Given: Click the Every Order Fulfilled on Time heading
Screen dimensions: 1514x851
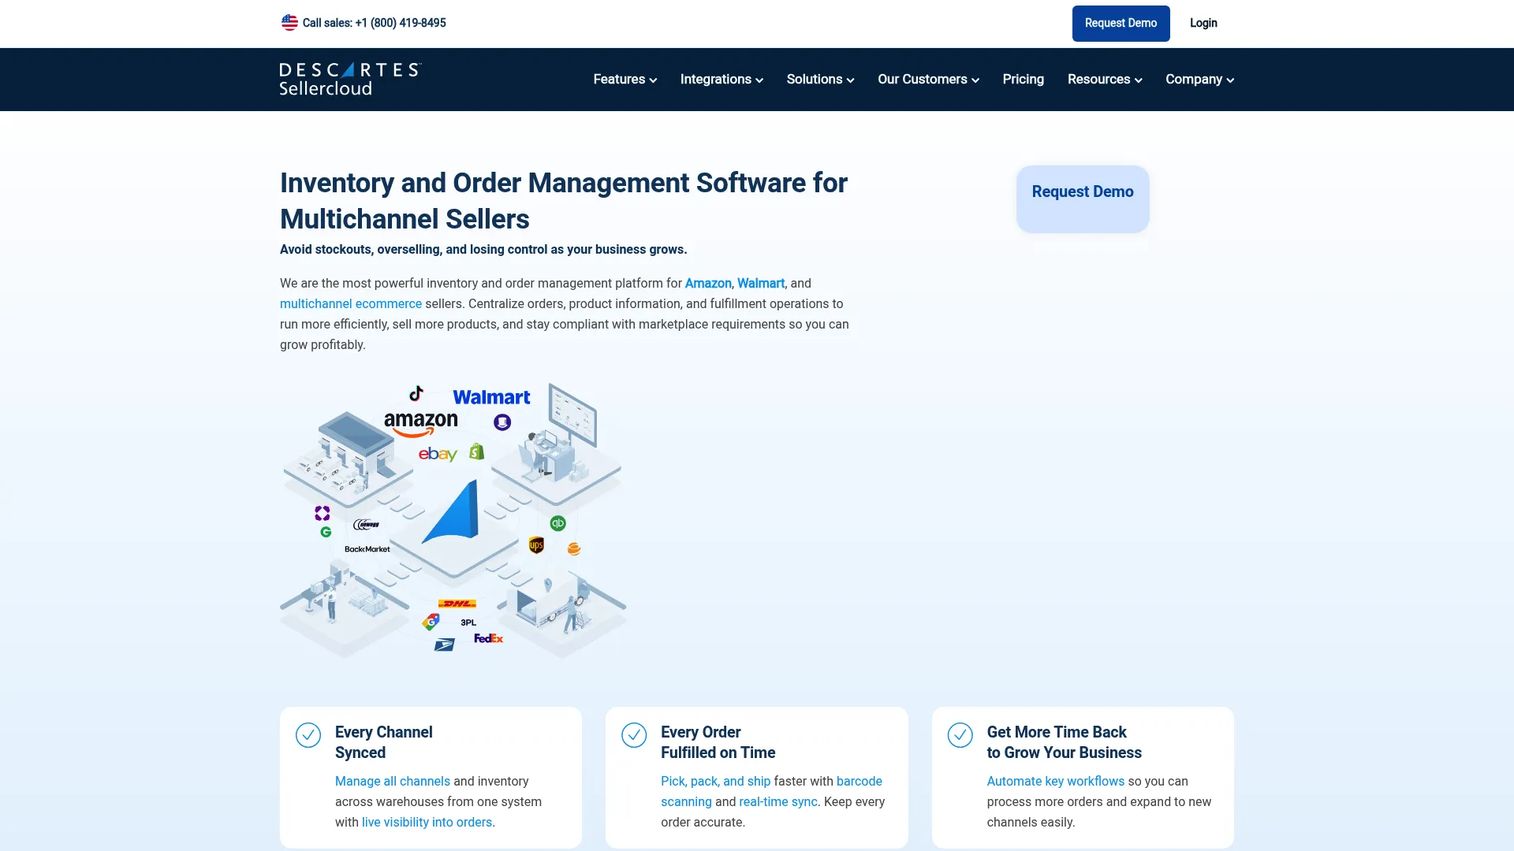Looking at the screenshot, I should [718, 742].
